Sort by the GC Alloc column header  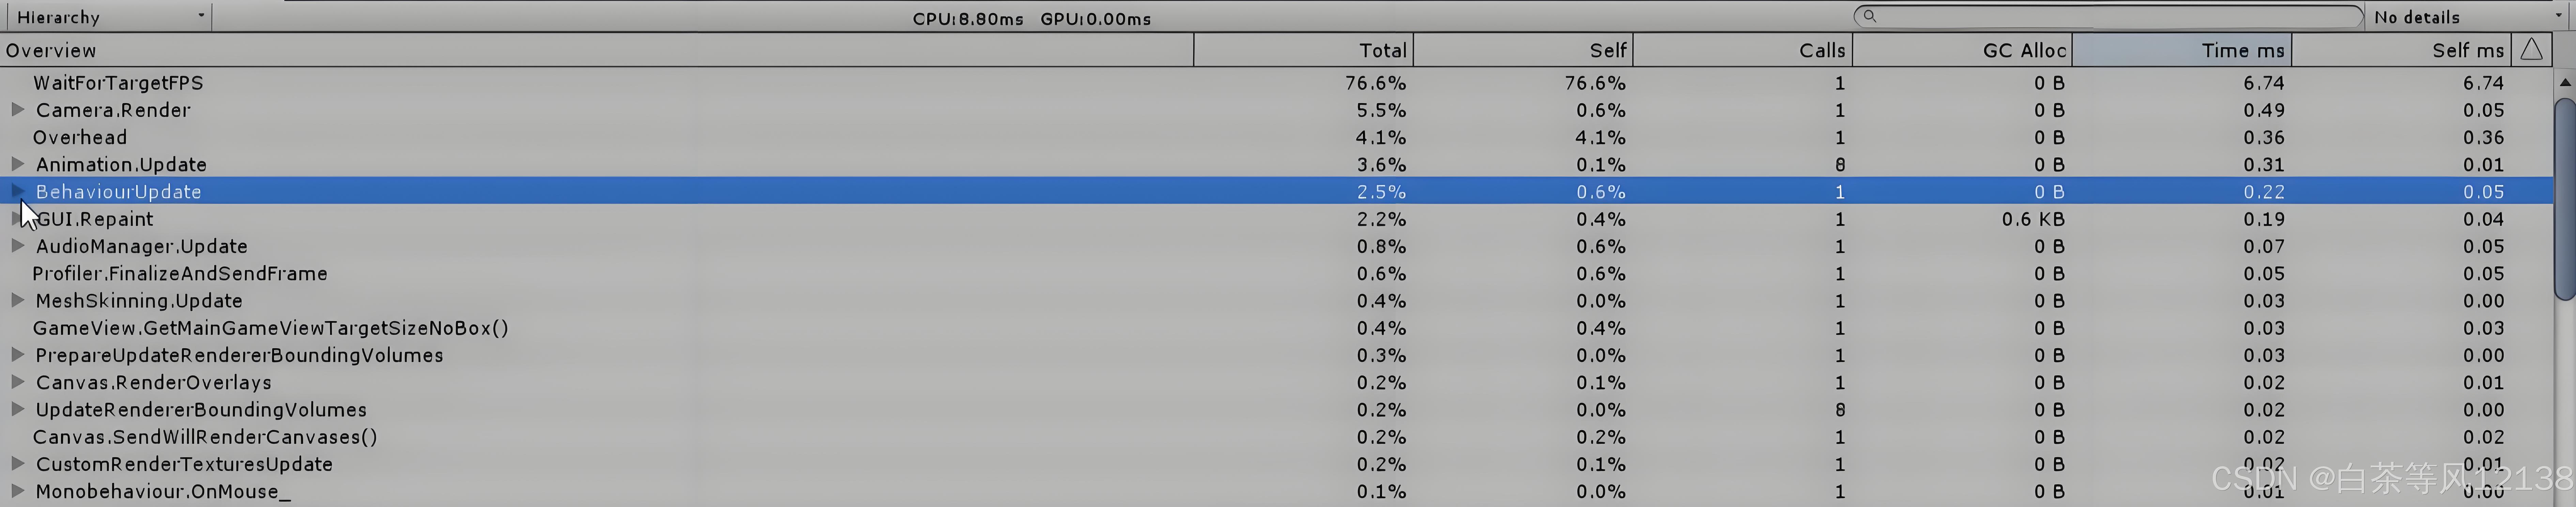pyautogui.click(x=1962, y=50)
